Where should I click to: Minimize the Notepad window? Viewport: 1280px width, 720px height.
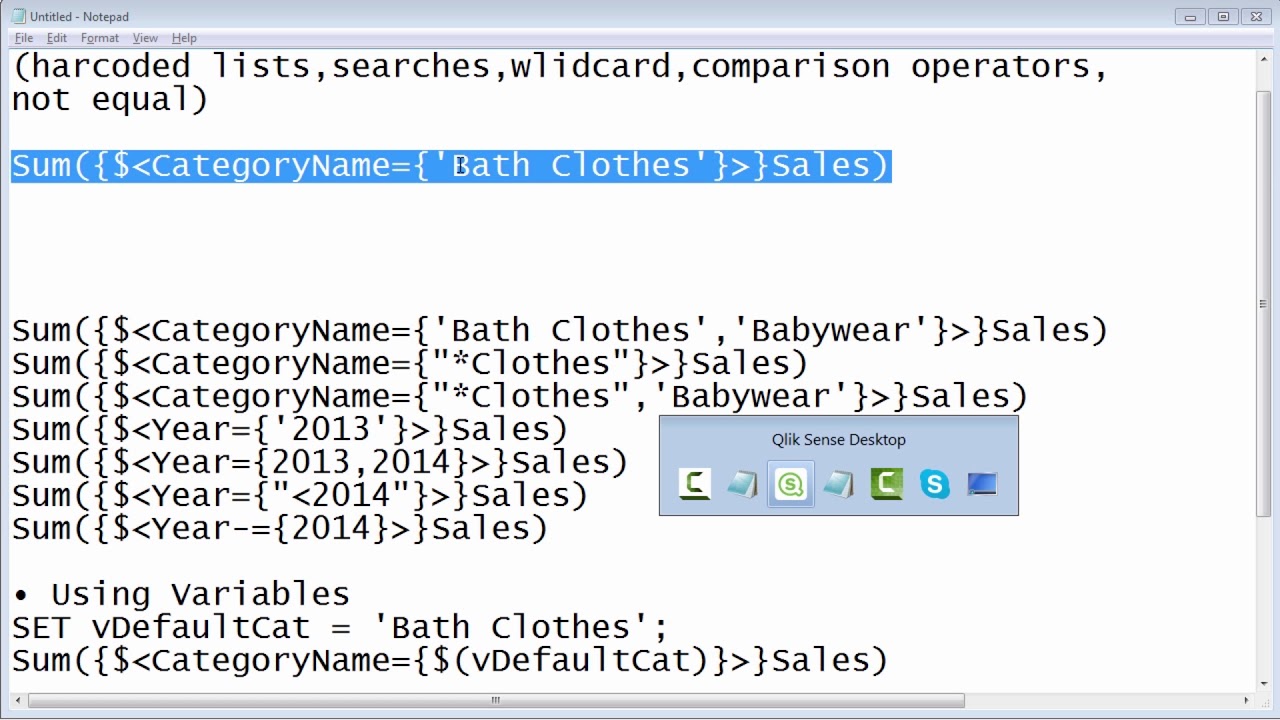(1190, 16)
